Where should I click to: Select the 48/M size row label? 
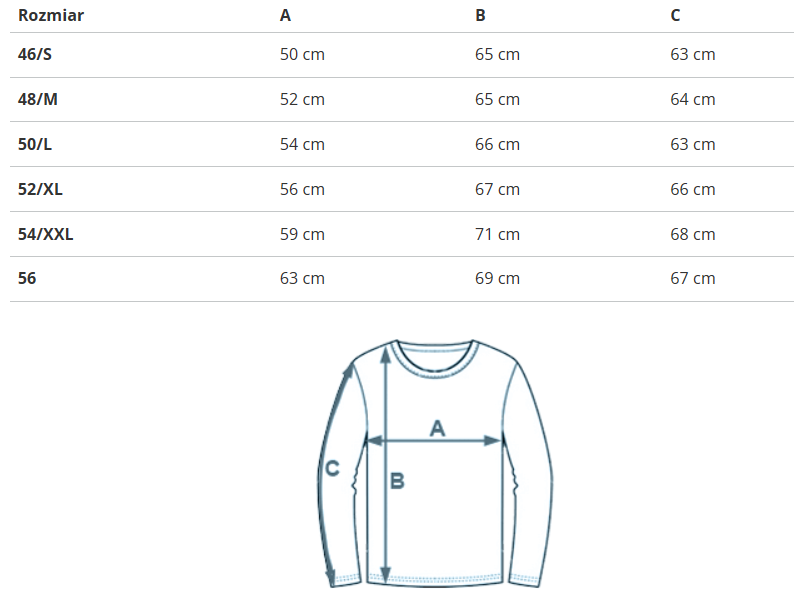(37, 99)
